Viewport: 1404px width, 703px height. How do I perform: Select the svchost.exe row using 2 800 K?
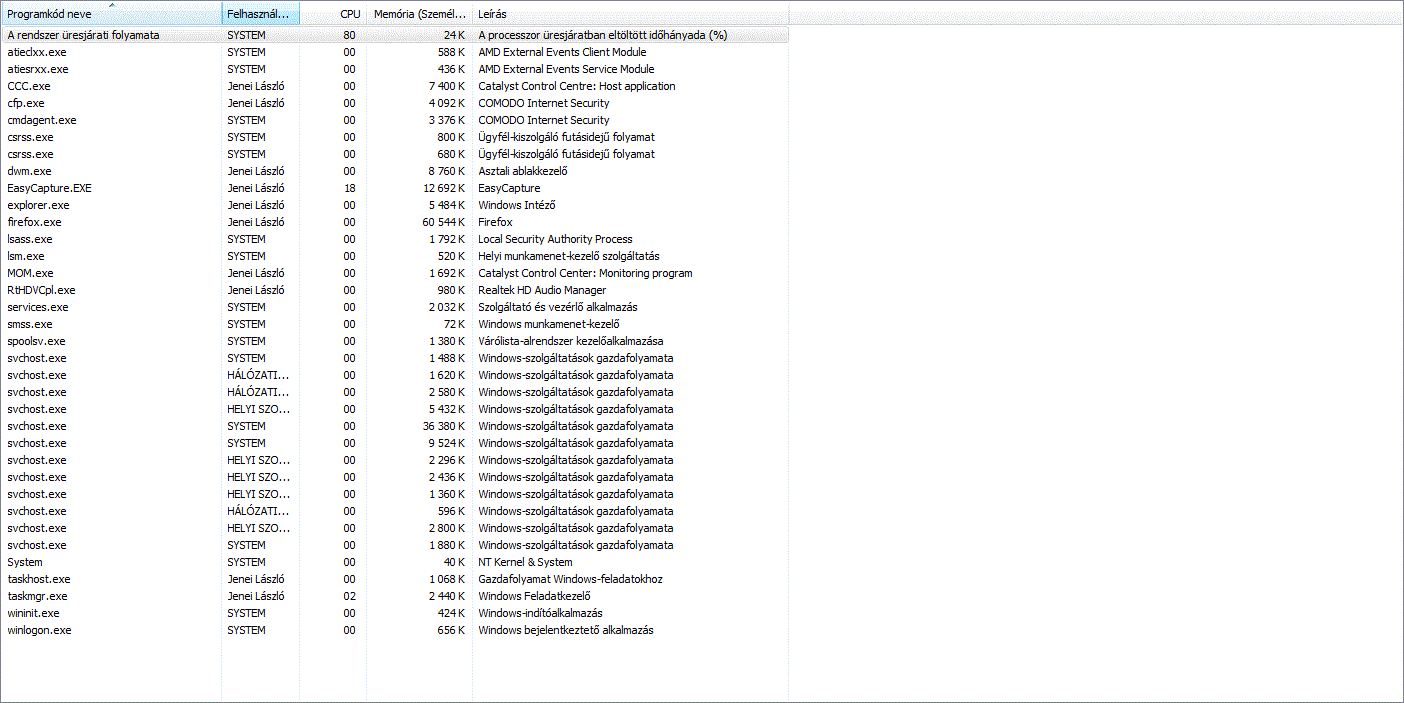395,528
